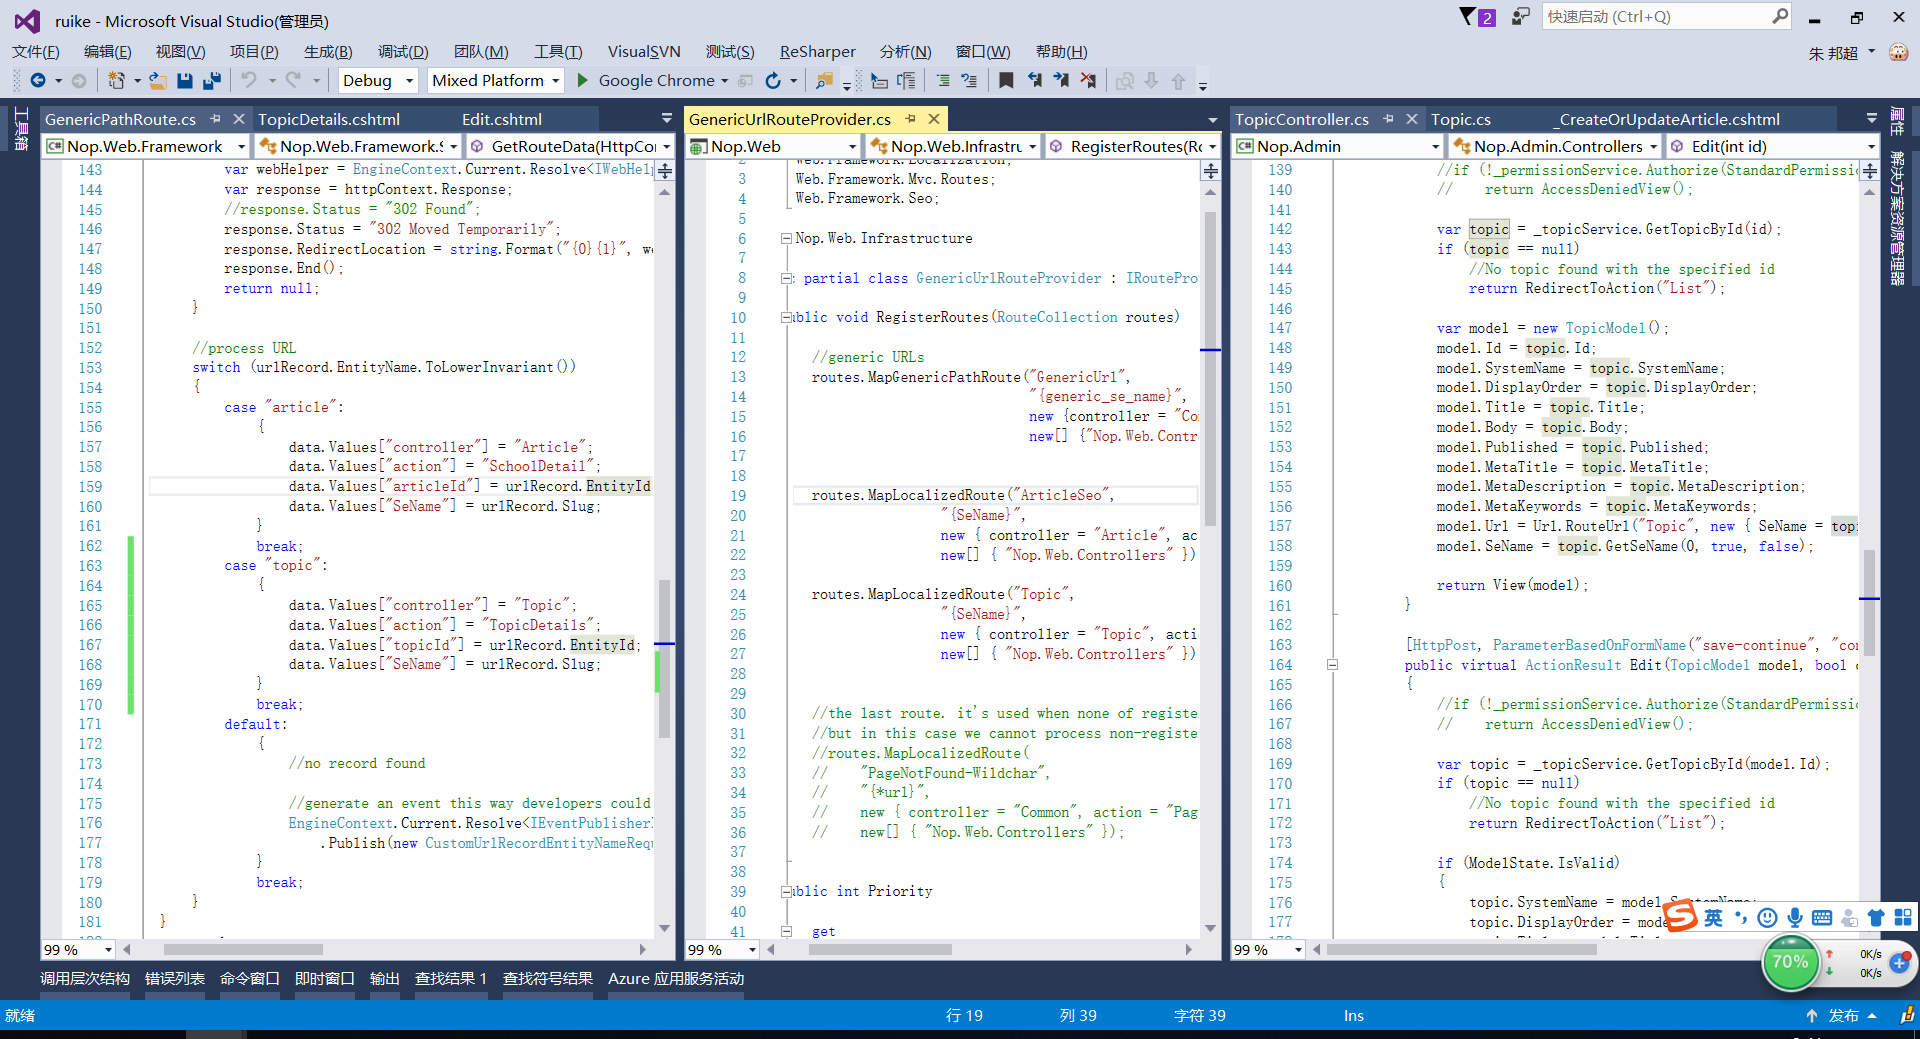This screenshot has width=1920, height=1039.
Task: Open the VisualSVN menu
Action: [x=644, y=52]
